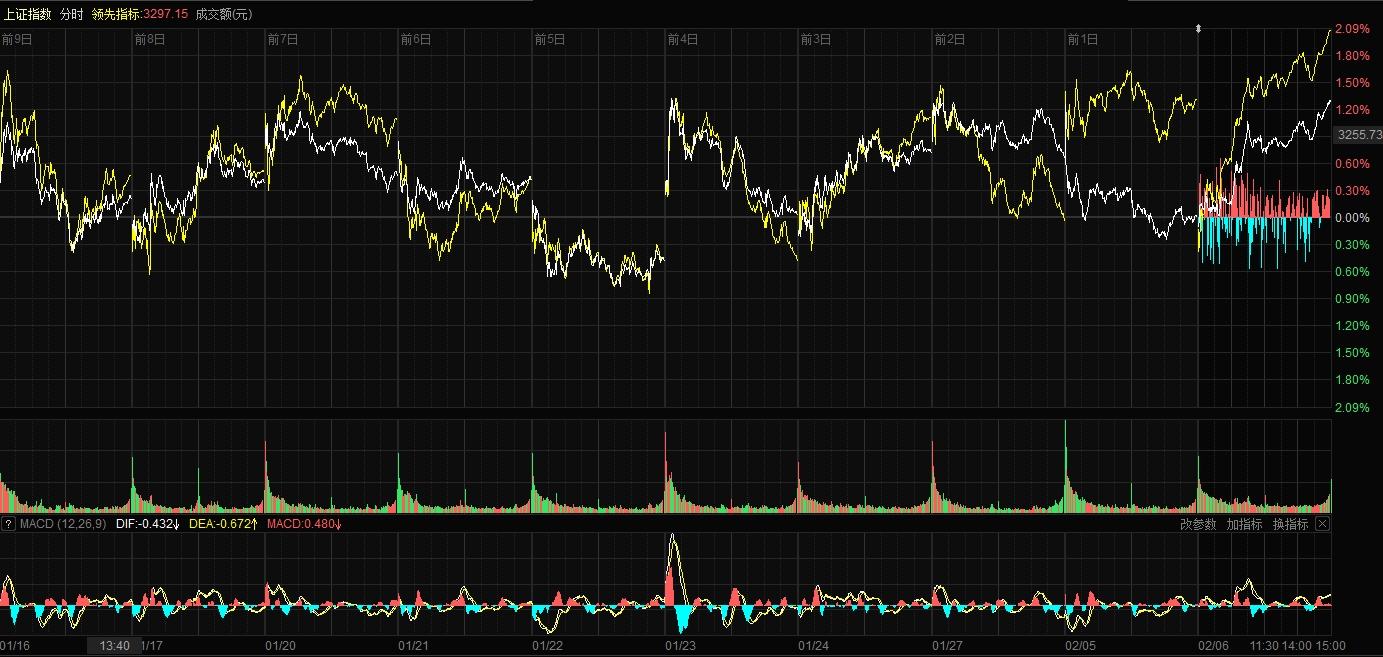Screen dimensions: 1383x657
Task: Click the 02/06 date on time axis
Action: [1215, 646]
